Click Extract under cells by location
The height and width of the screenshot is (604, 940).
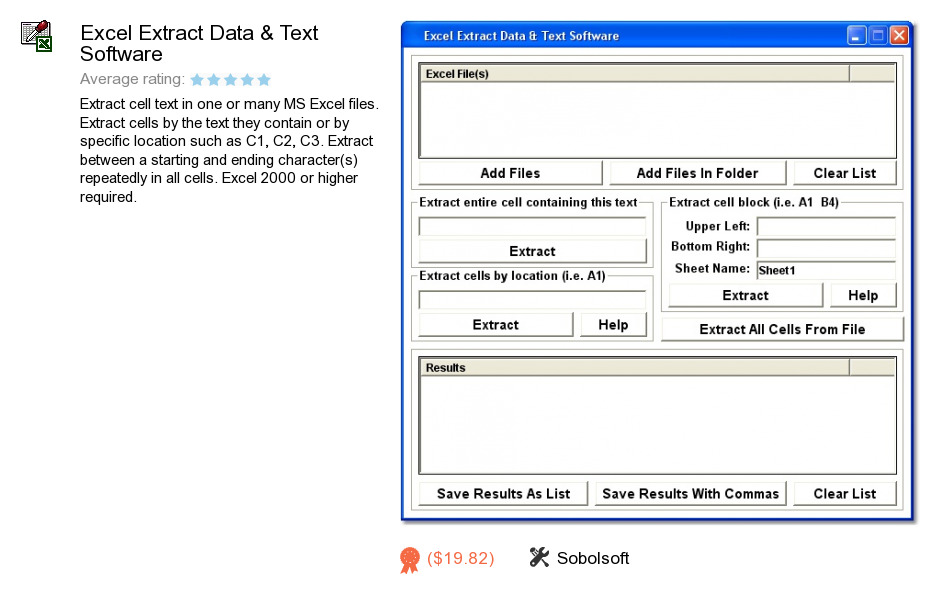coord(496,325)
